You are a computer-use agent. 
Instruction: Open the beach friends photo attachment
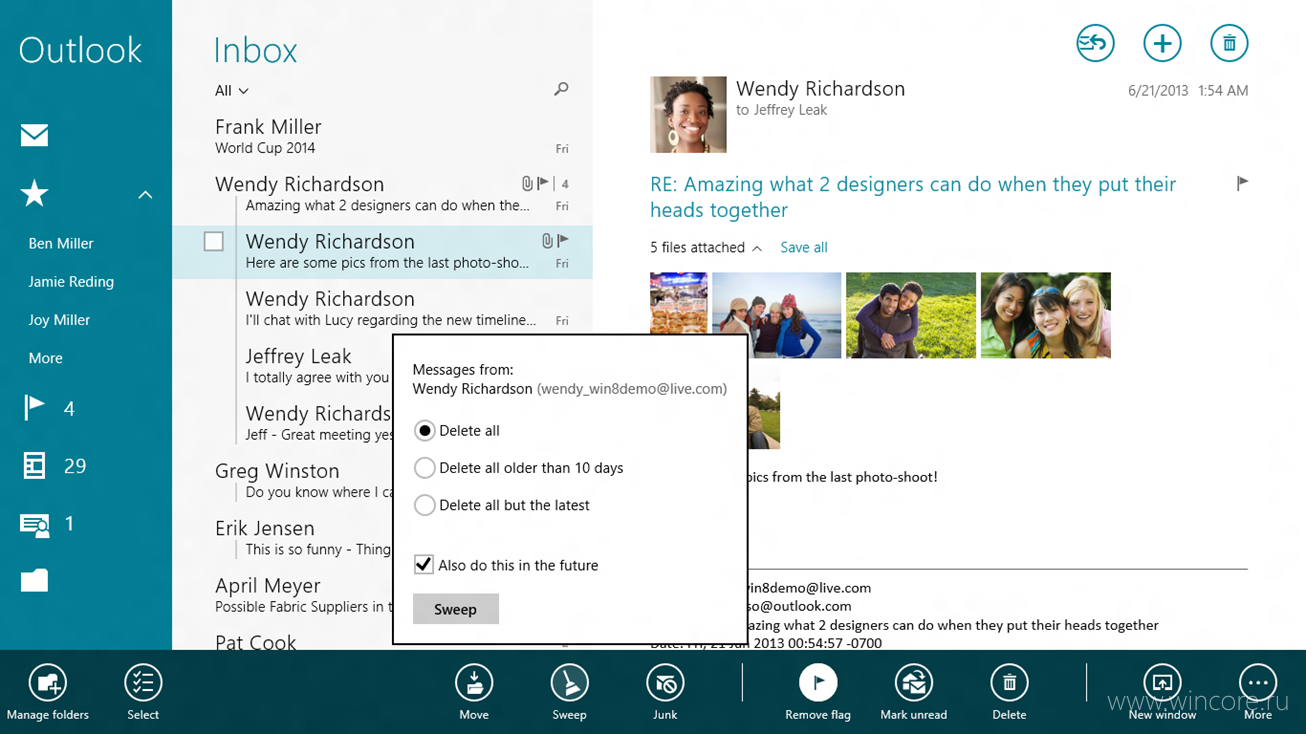pos(776,315)
